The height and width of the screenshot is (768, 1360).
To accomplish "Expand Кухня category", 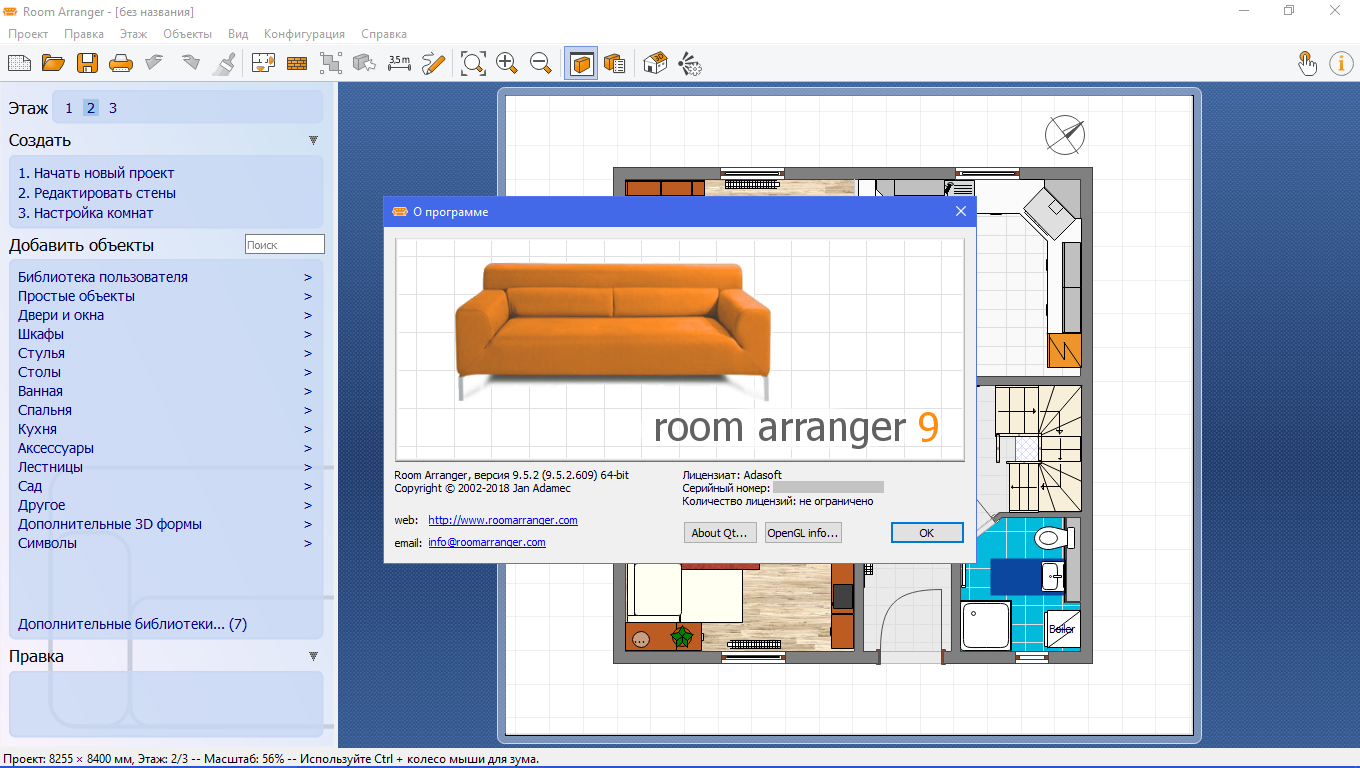I will click(165, 429).
